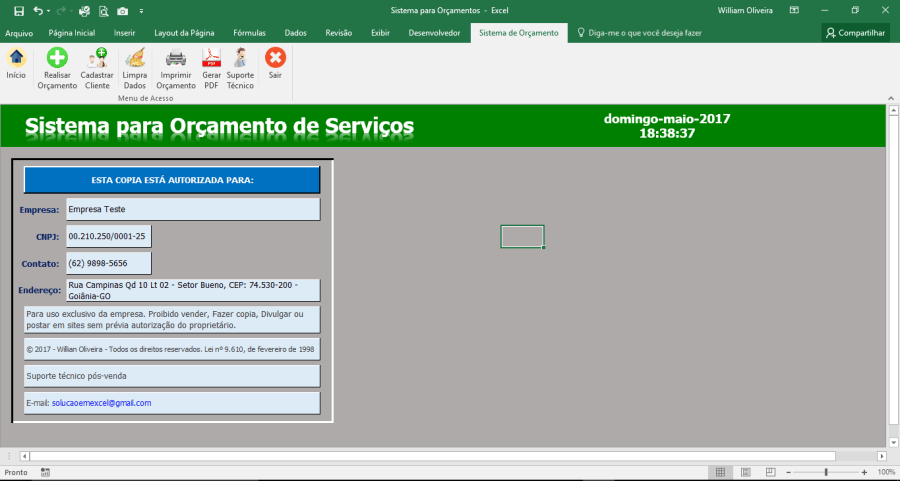Open ribbon display options icon
Viewport: 900px width, 481px height.
[794, 10]
